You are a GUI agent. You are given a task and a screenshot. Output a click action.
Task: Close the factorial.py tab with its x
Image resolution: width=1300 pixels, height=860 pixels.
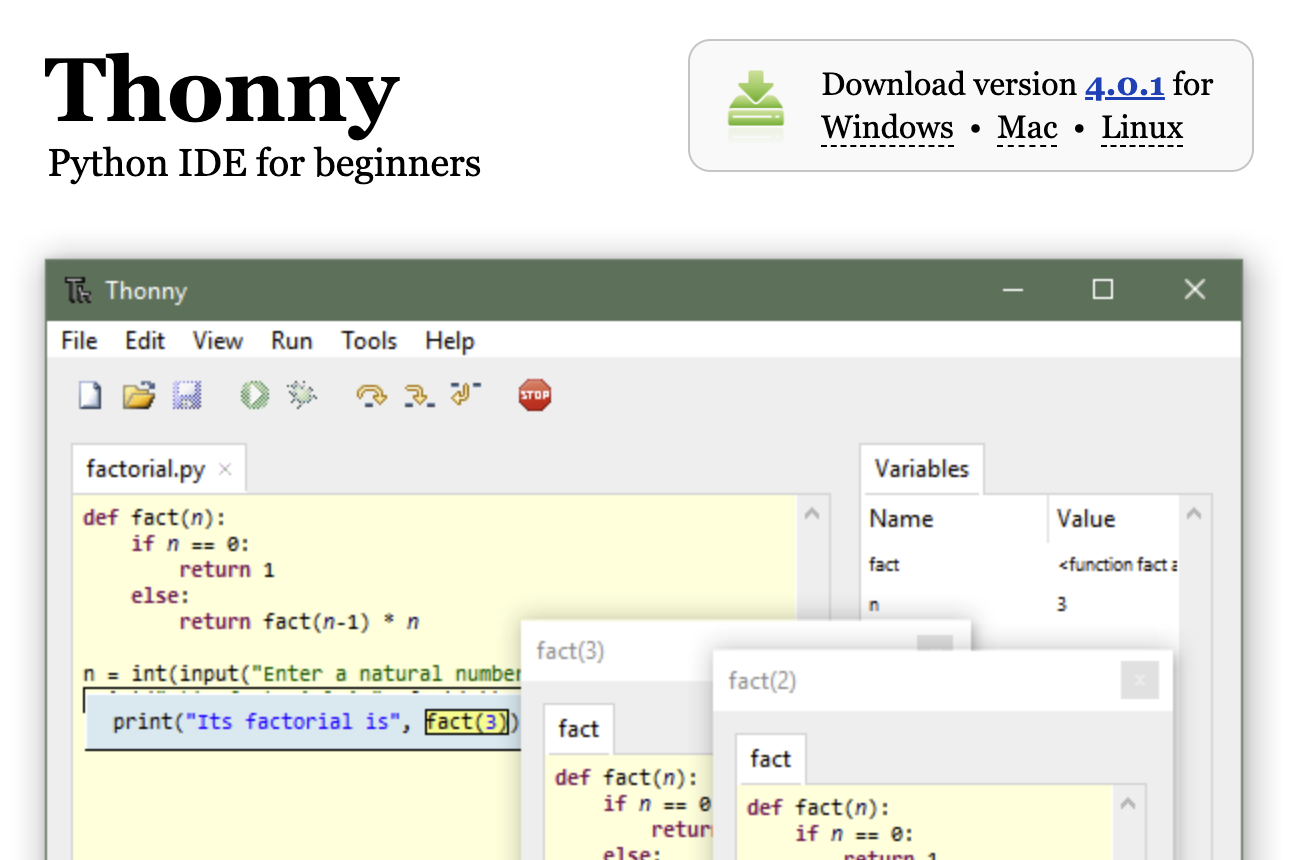pyautogui.click(x=225, y=469)
